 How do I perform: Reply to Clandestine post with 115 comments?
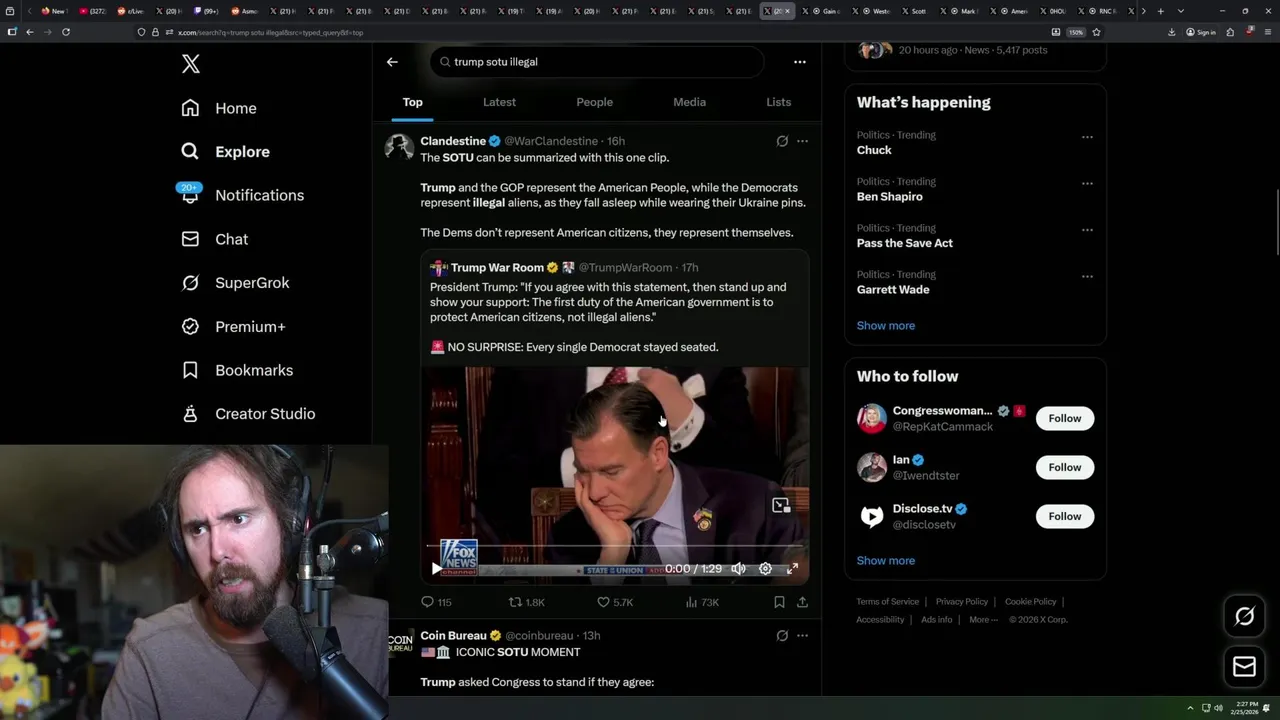pyautogui.click(x=436, y=602)
